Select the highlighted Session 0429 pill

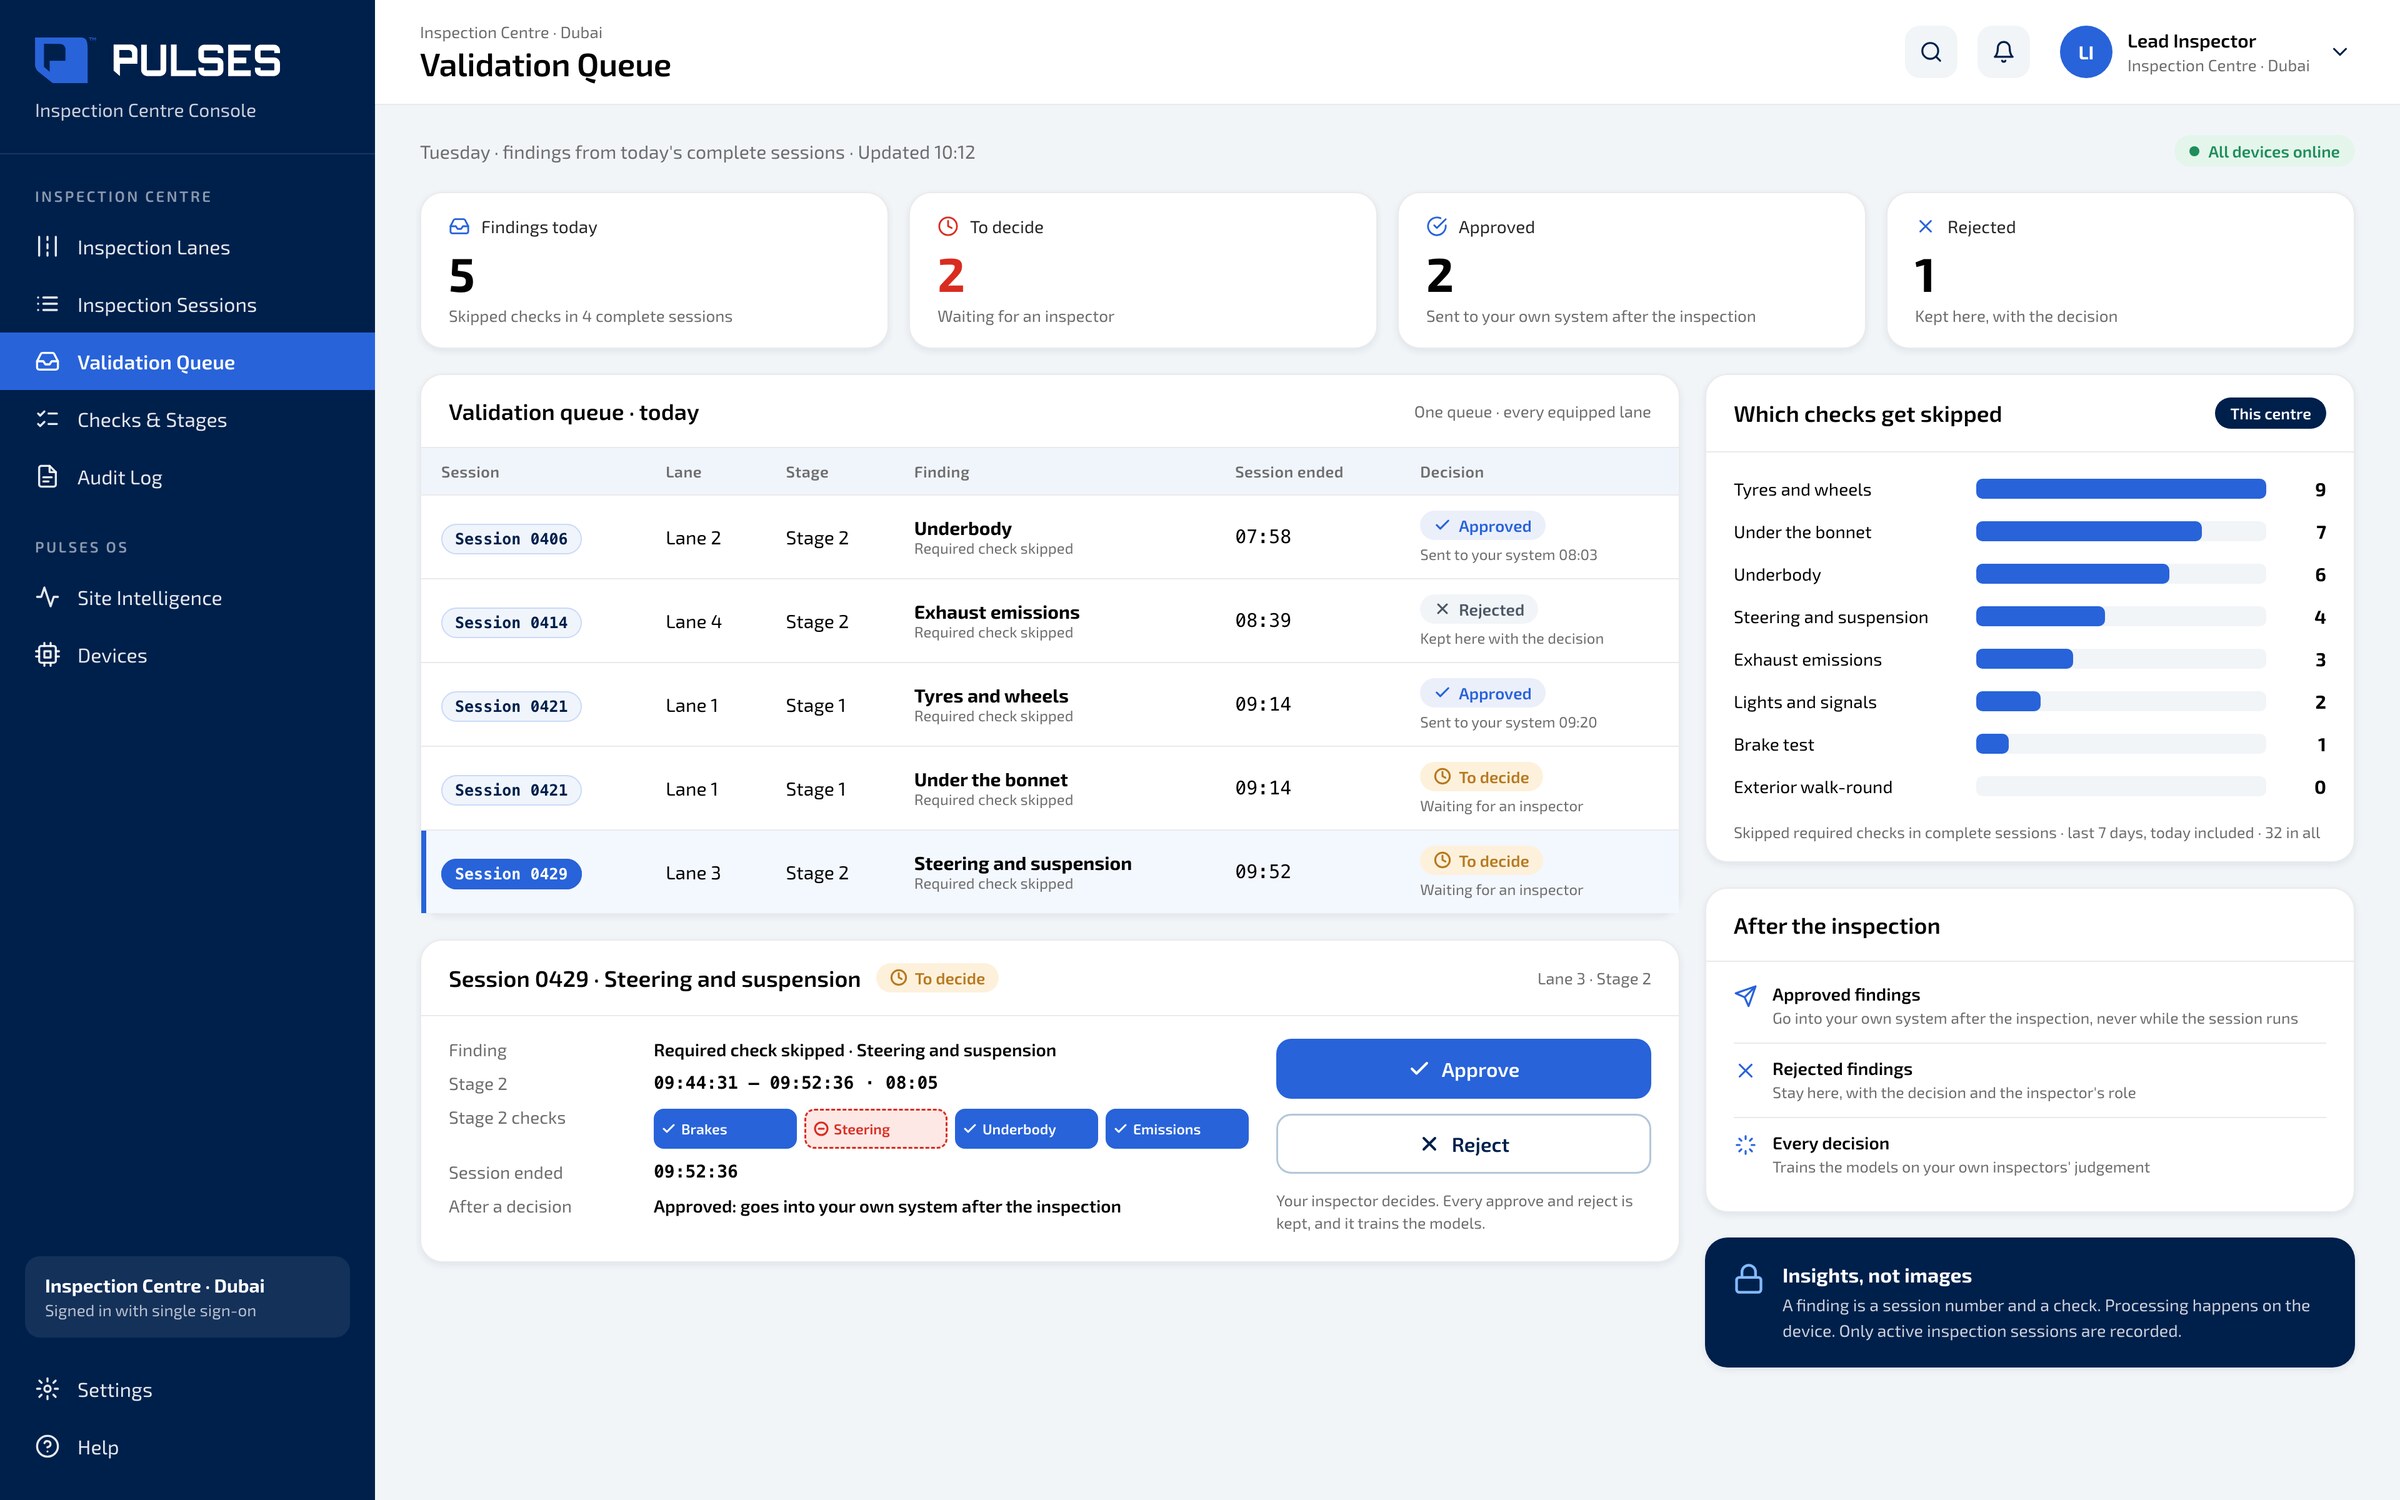[x=511, y=873]
